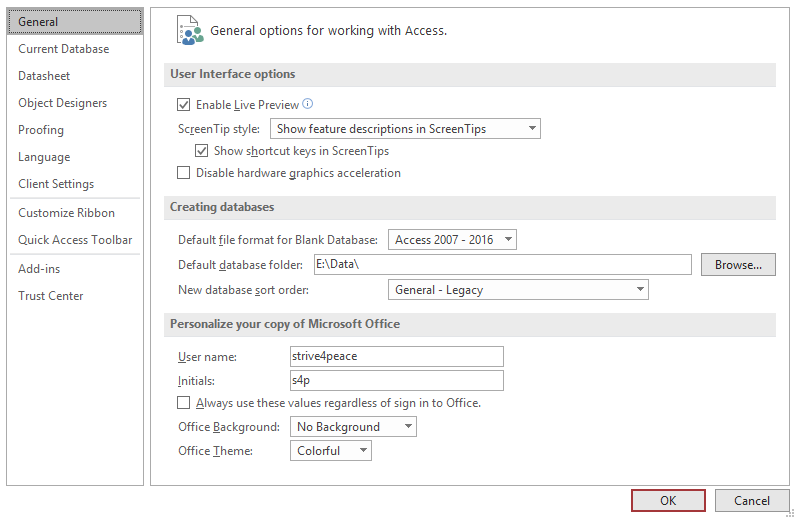Confirm with the OK button
The height and width of the screenshot is (519, 796).
[668, 501]
